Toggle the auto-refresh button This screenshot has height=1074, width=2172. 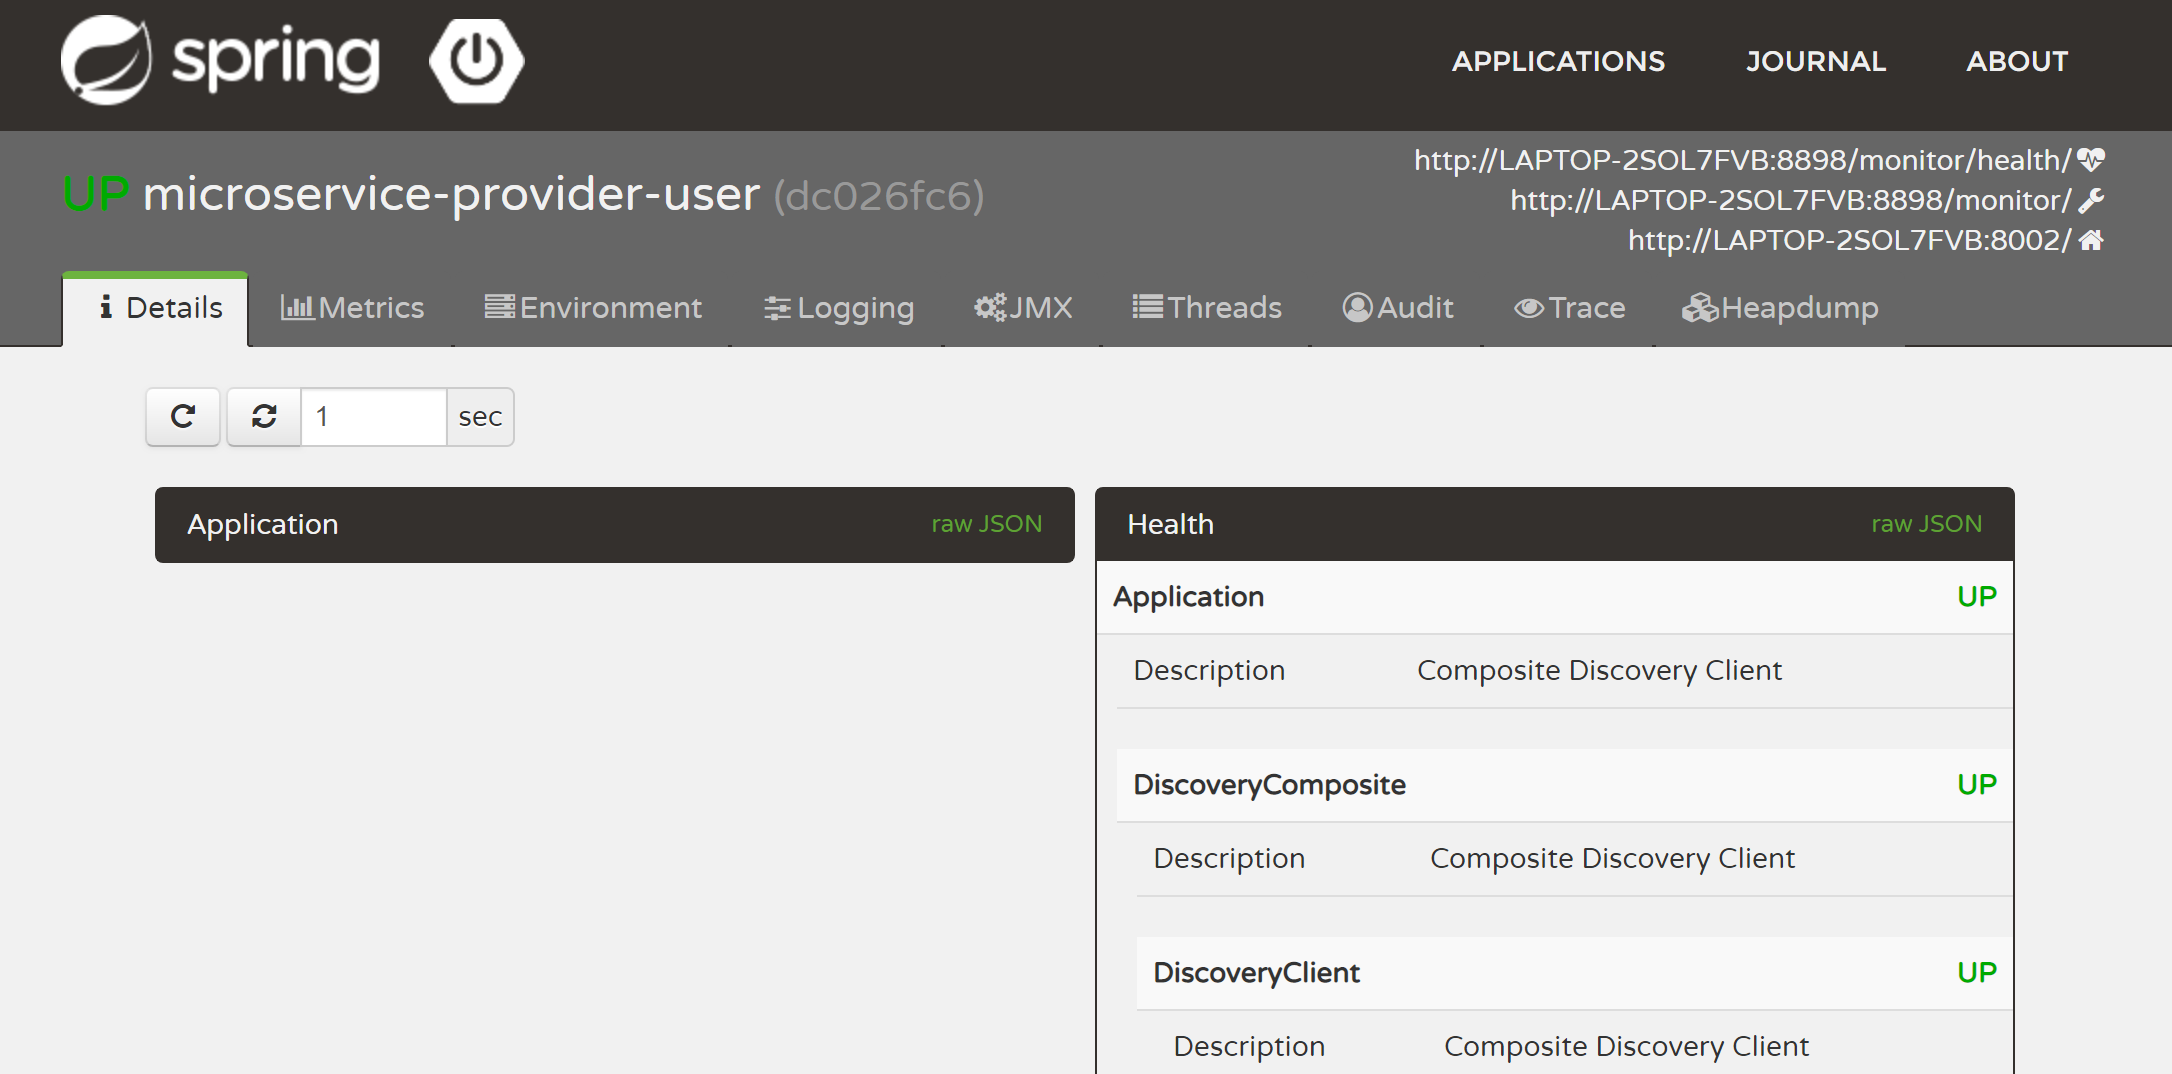pos(264,416)
